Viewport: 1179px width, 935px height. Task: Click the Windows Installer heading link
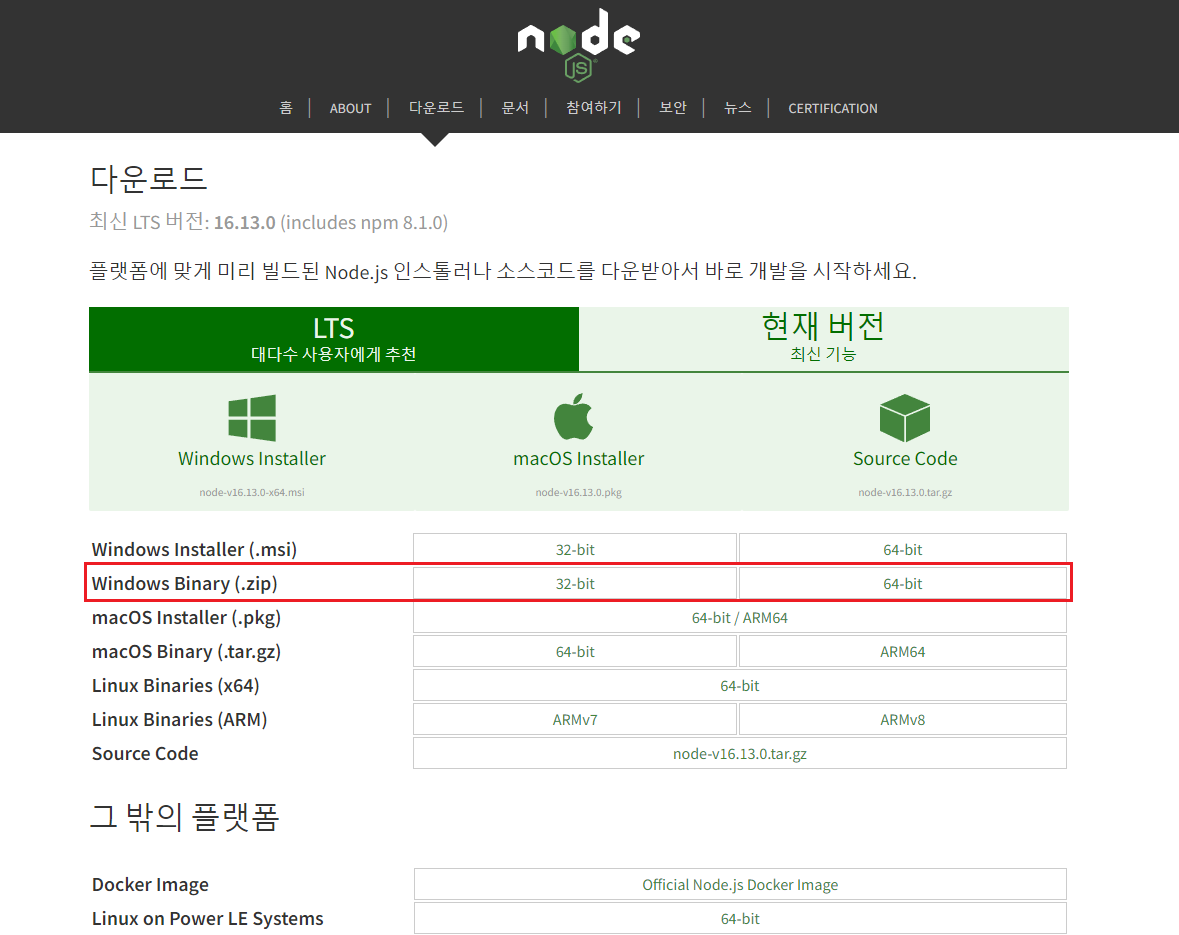(x=252, y=459)
